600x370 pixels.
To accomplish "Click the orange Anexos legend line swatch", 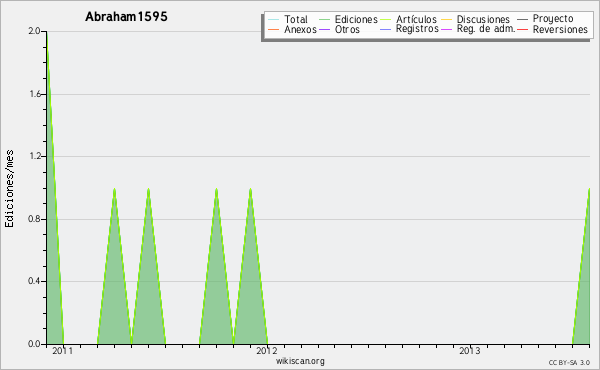I will coord(274,29).
